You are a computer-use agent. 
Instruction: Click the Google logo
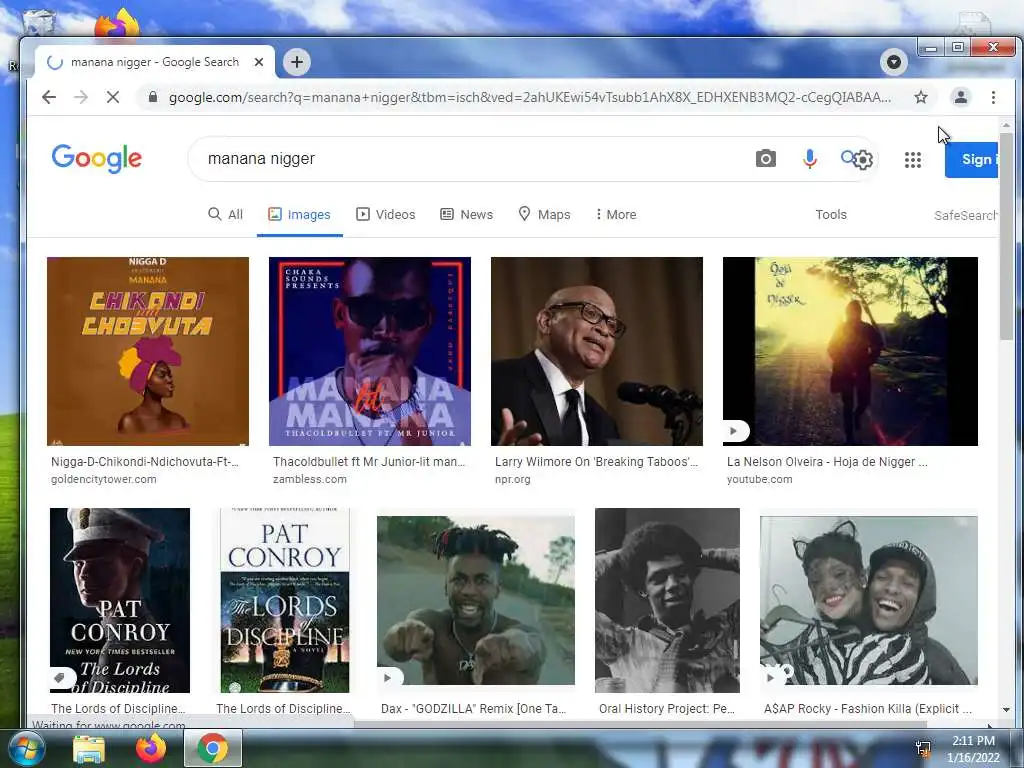pos(97,159)
